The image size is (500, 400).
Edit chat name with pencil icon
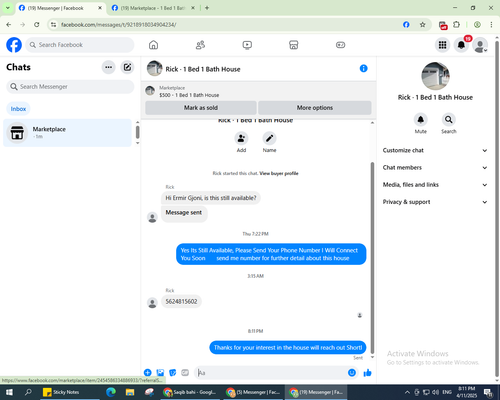tap(269, 138)
